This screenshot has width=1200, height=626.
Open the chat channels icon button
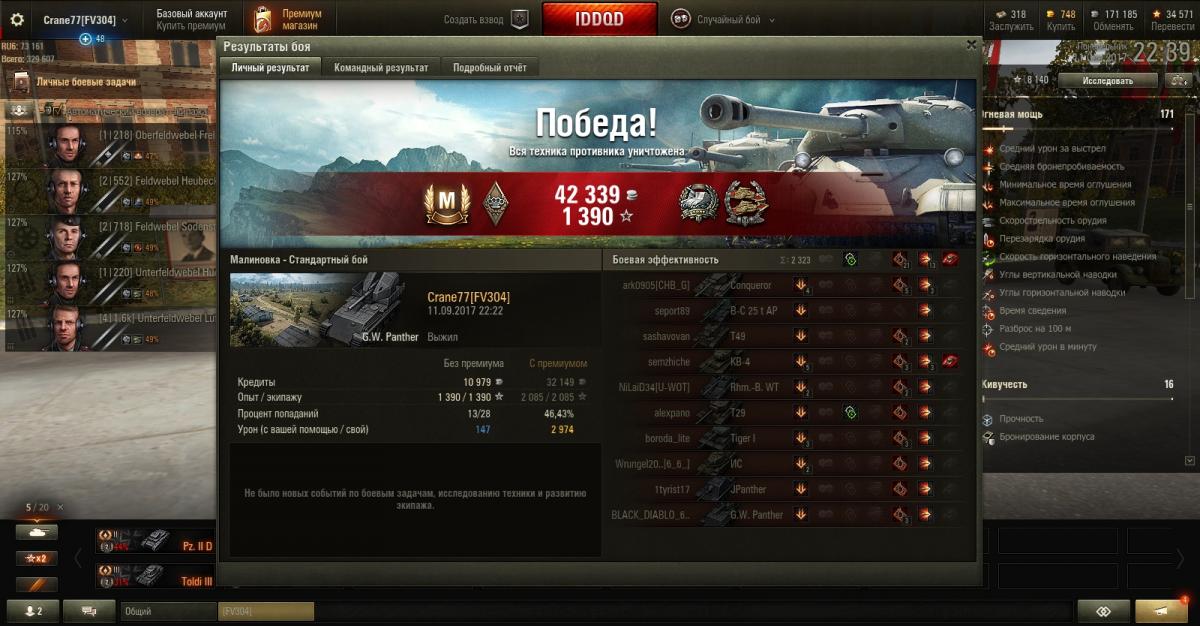[89, 611]
